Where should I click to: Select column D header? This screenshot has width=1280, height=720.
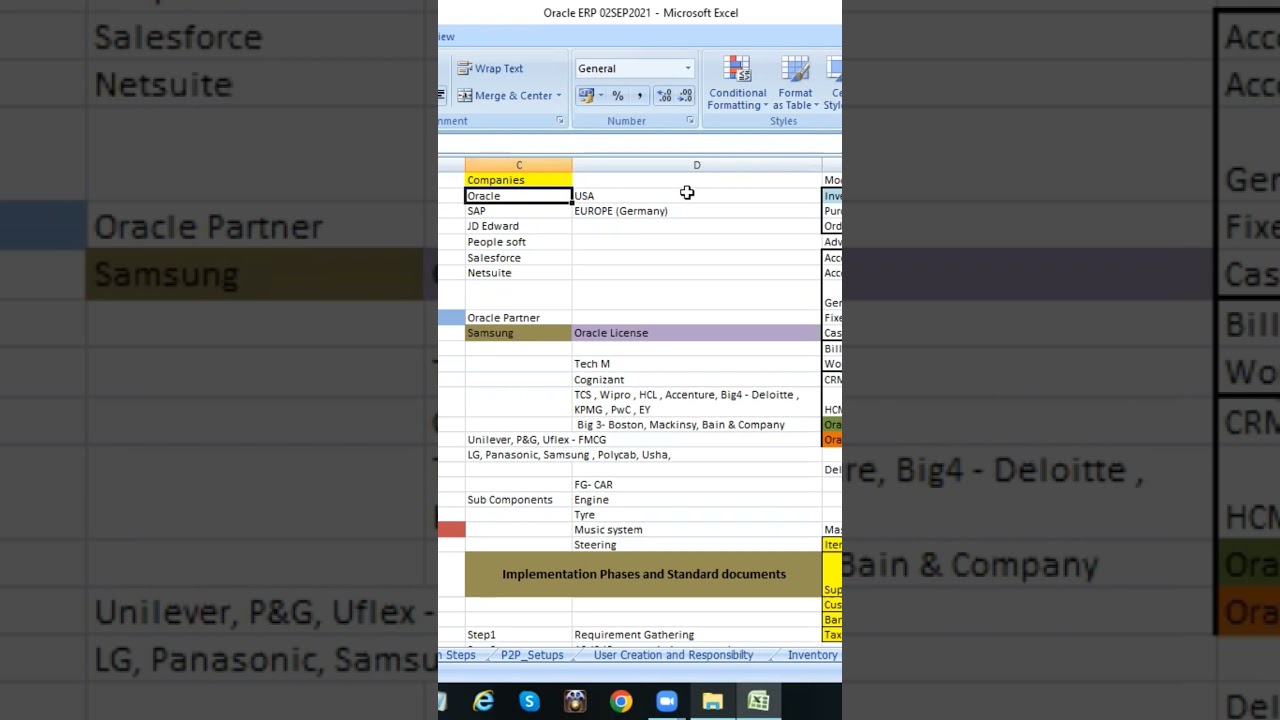(697, 165)
